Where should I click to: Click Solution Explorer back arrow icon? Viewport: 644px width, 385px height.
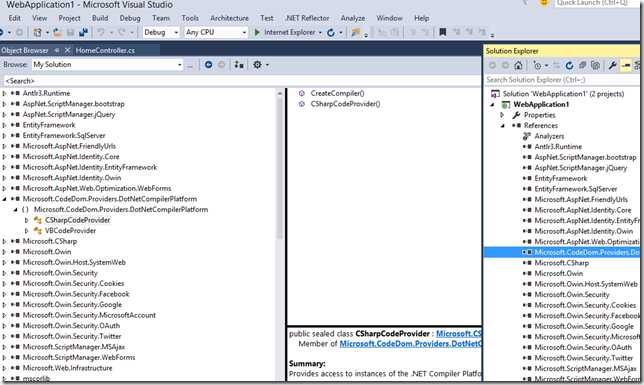(492, 65)
